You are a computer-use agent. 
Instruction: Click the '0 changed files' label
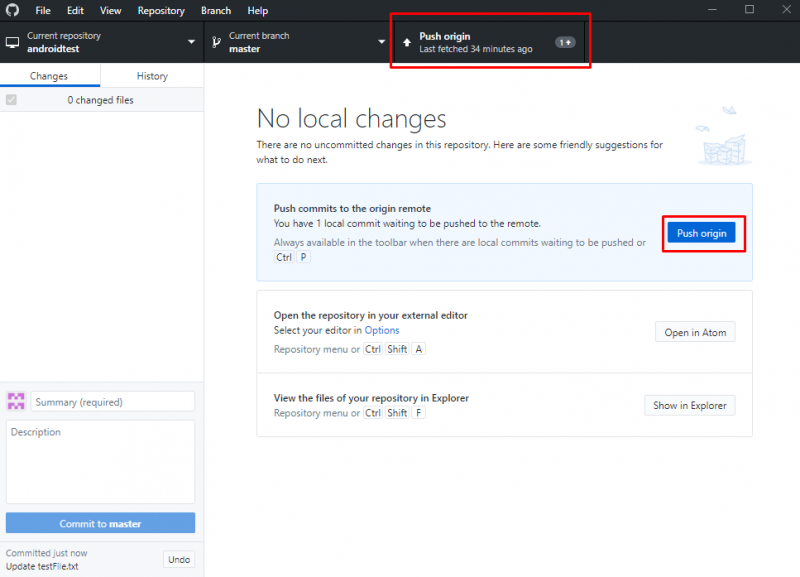tap(101, 100)
